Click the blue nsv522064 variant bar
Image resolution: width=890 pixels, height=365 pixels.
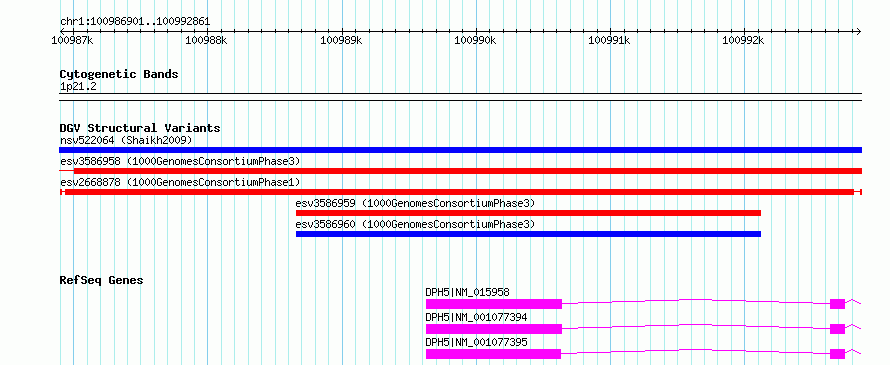[x=461, y=150]
